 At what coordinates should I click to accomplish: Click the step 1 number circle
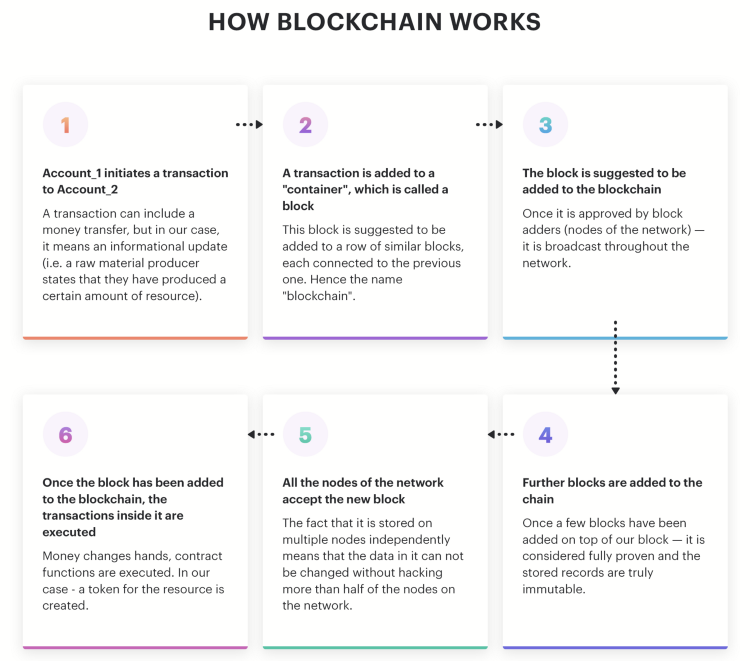coord(66,125)
